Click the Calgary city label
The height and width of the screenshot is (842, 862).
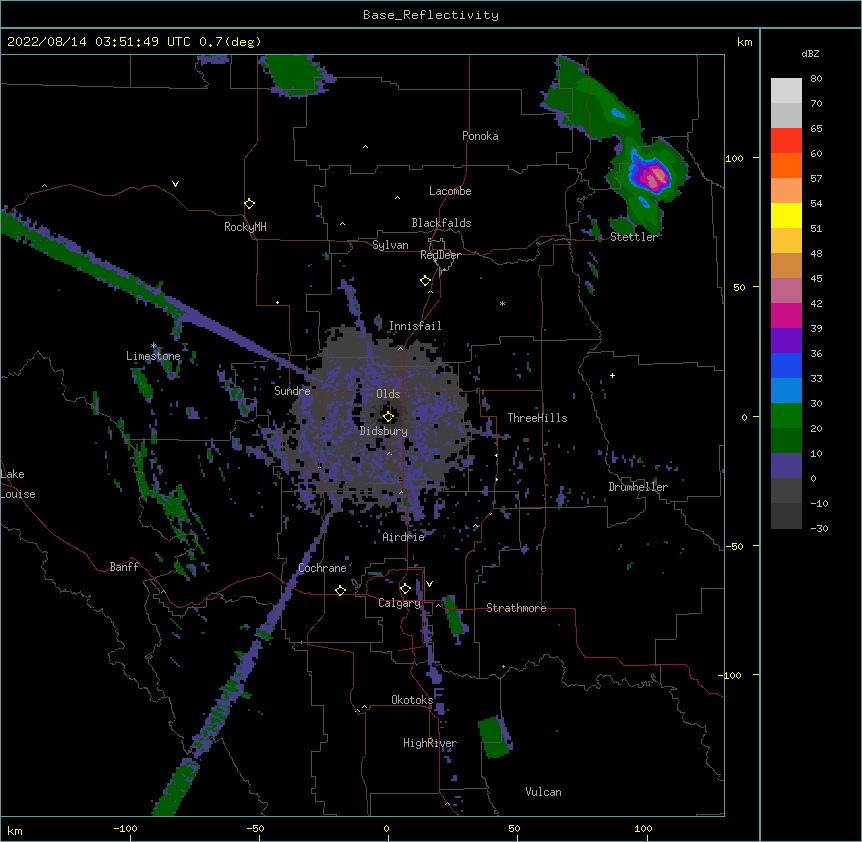[x=400, y=603]
